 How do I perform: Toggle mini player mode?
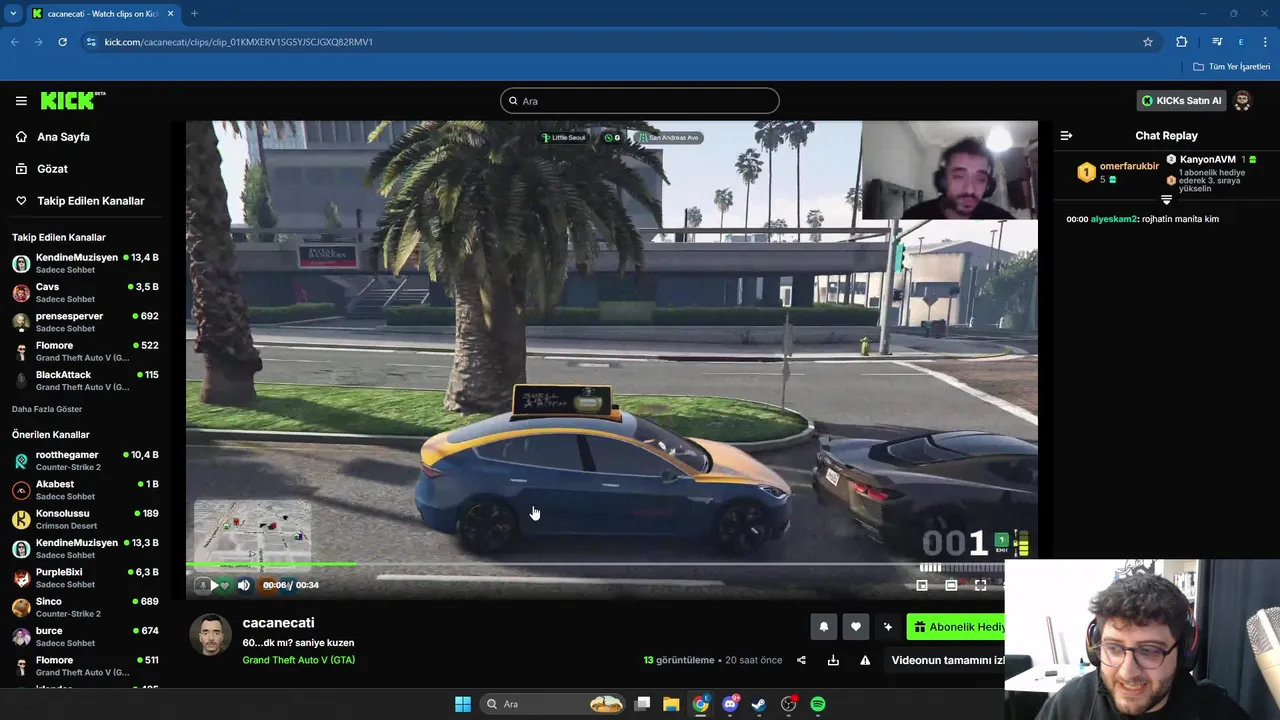[922, 585]
